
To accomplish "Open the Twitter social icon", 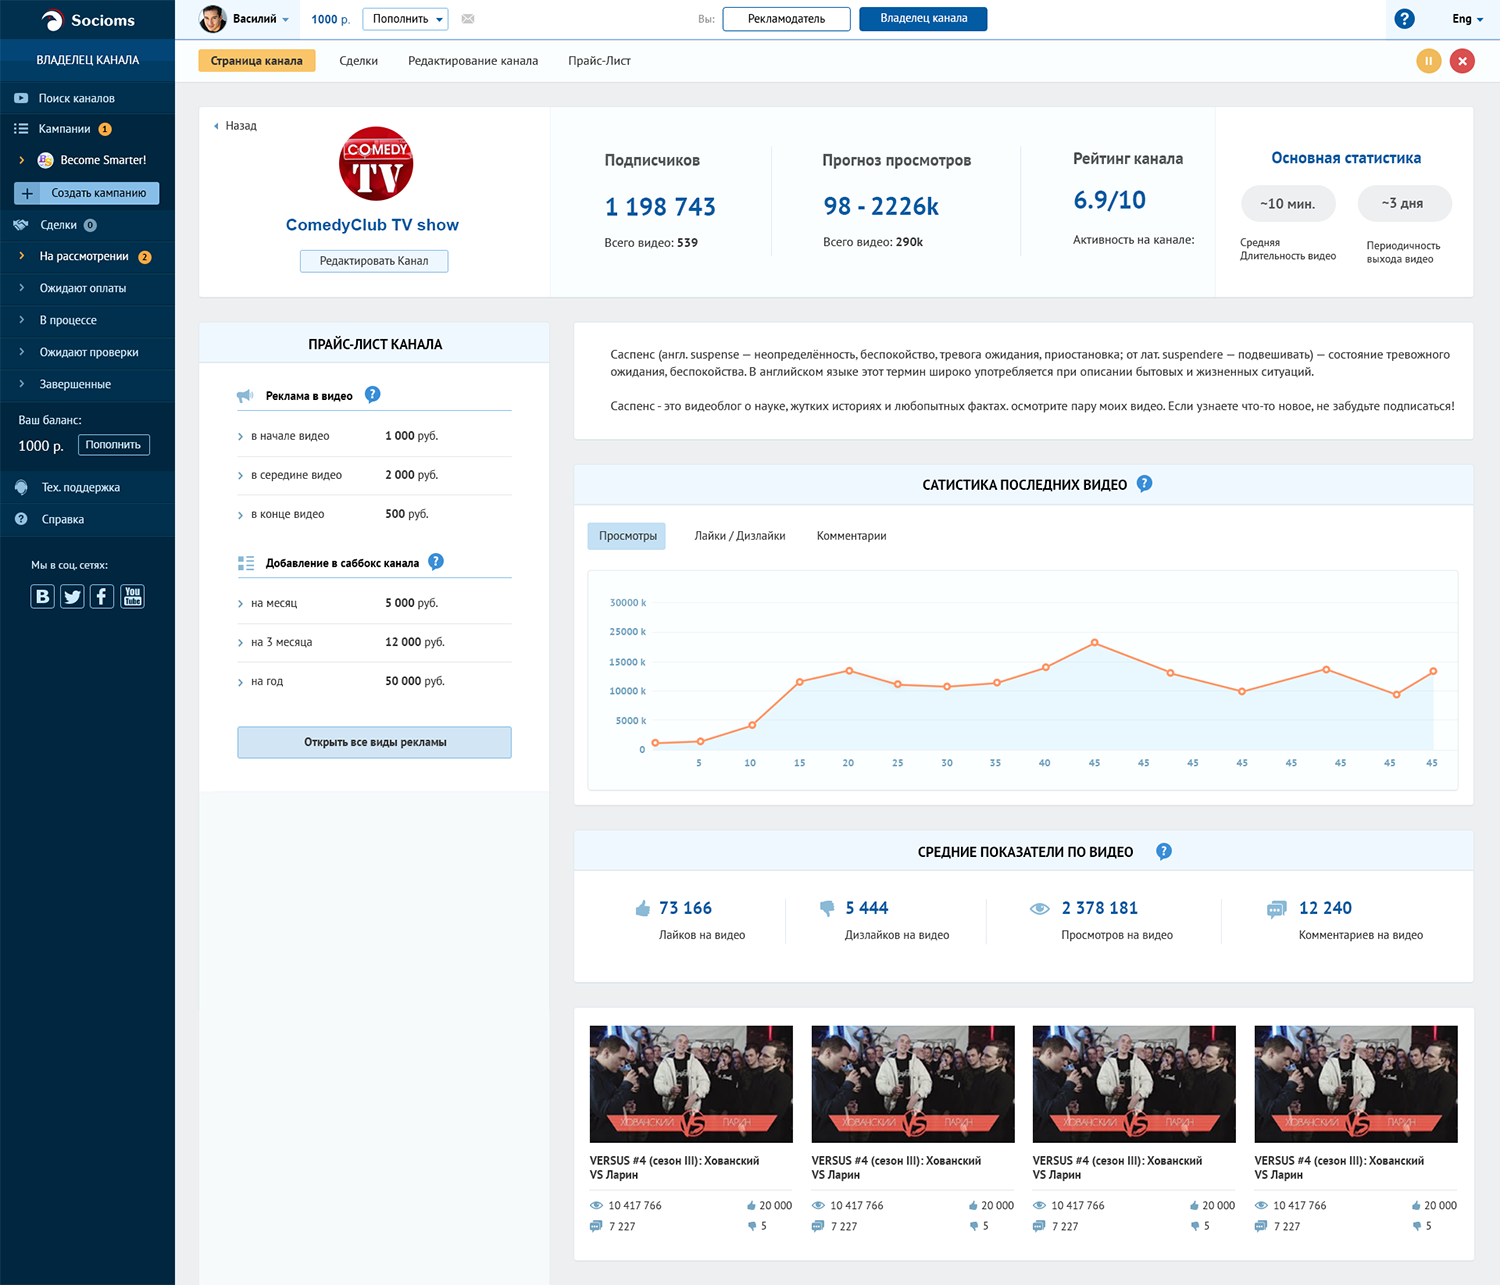I will point(72,597).
